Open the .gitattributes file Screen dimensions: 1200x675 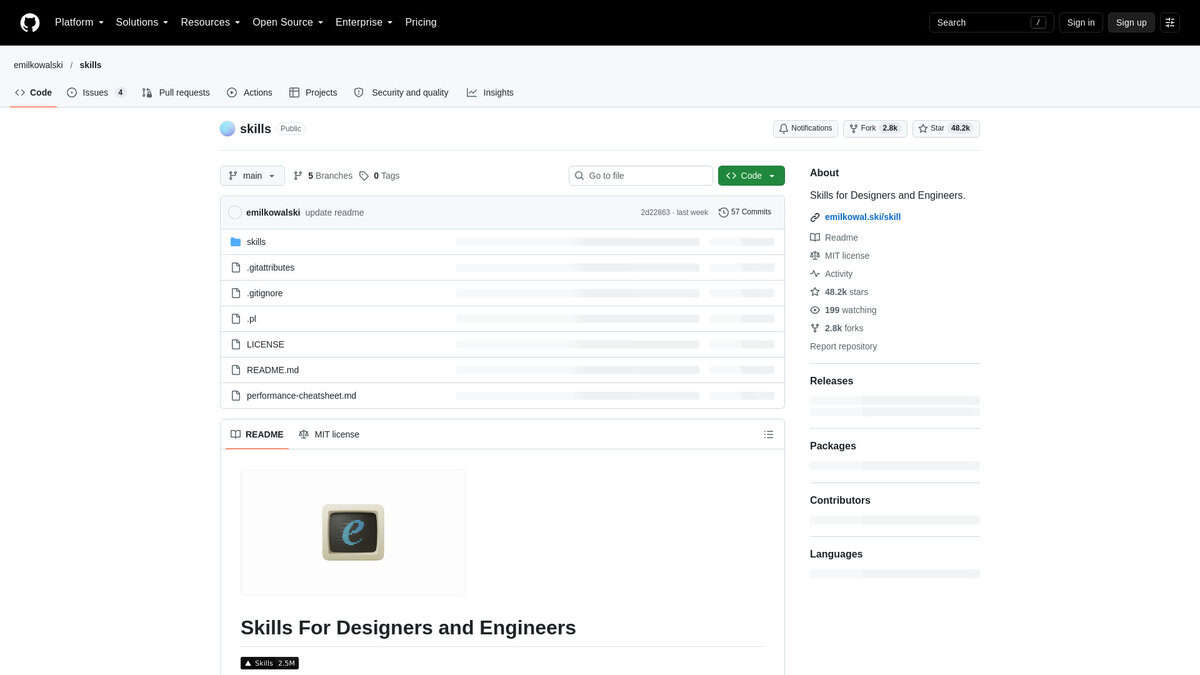click(x=270, y=268)
